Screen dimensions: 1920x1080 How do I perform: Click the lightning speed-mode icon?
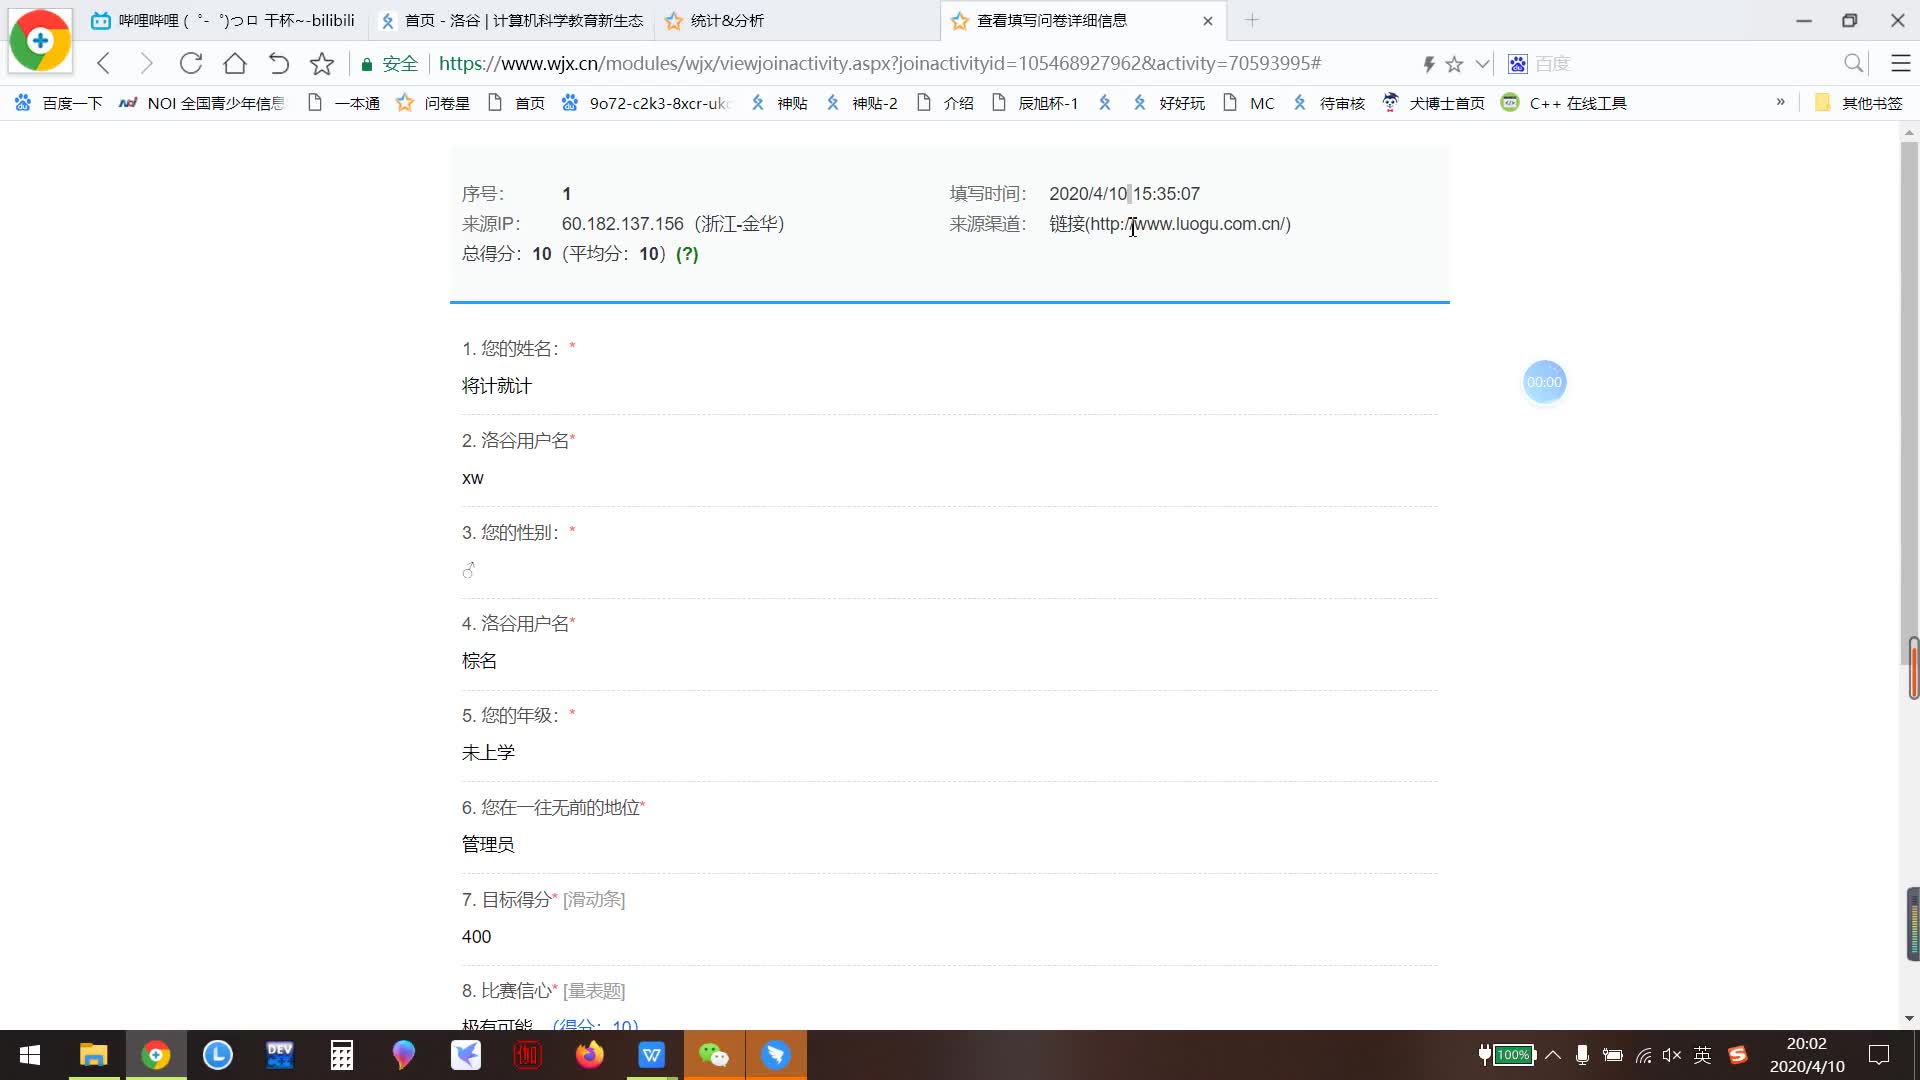click(1429, 64)
